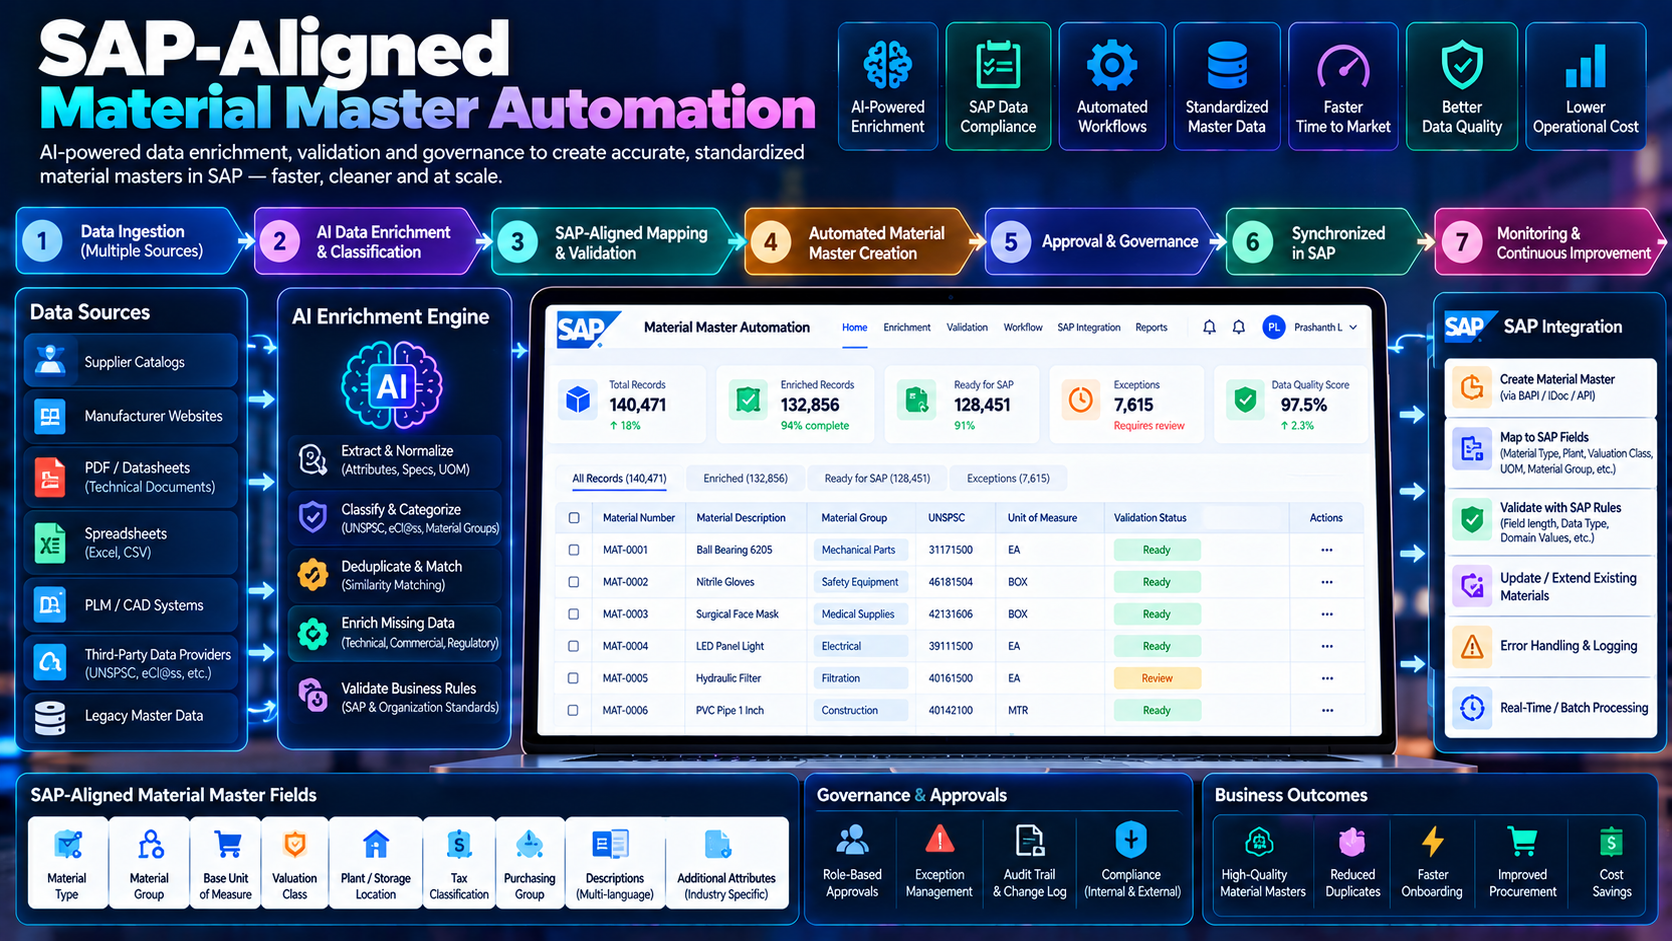Click the Better Data Quality shield icon
Screen dimensions: 1672x941
click(x=1462, y=65)
